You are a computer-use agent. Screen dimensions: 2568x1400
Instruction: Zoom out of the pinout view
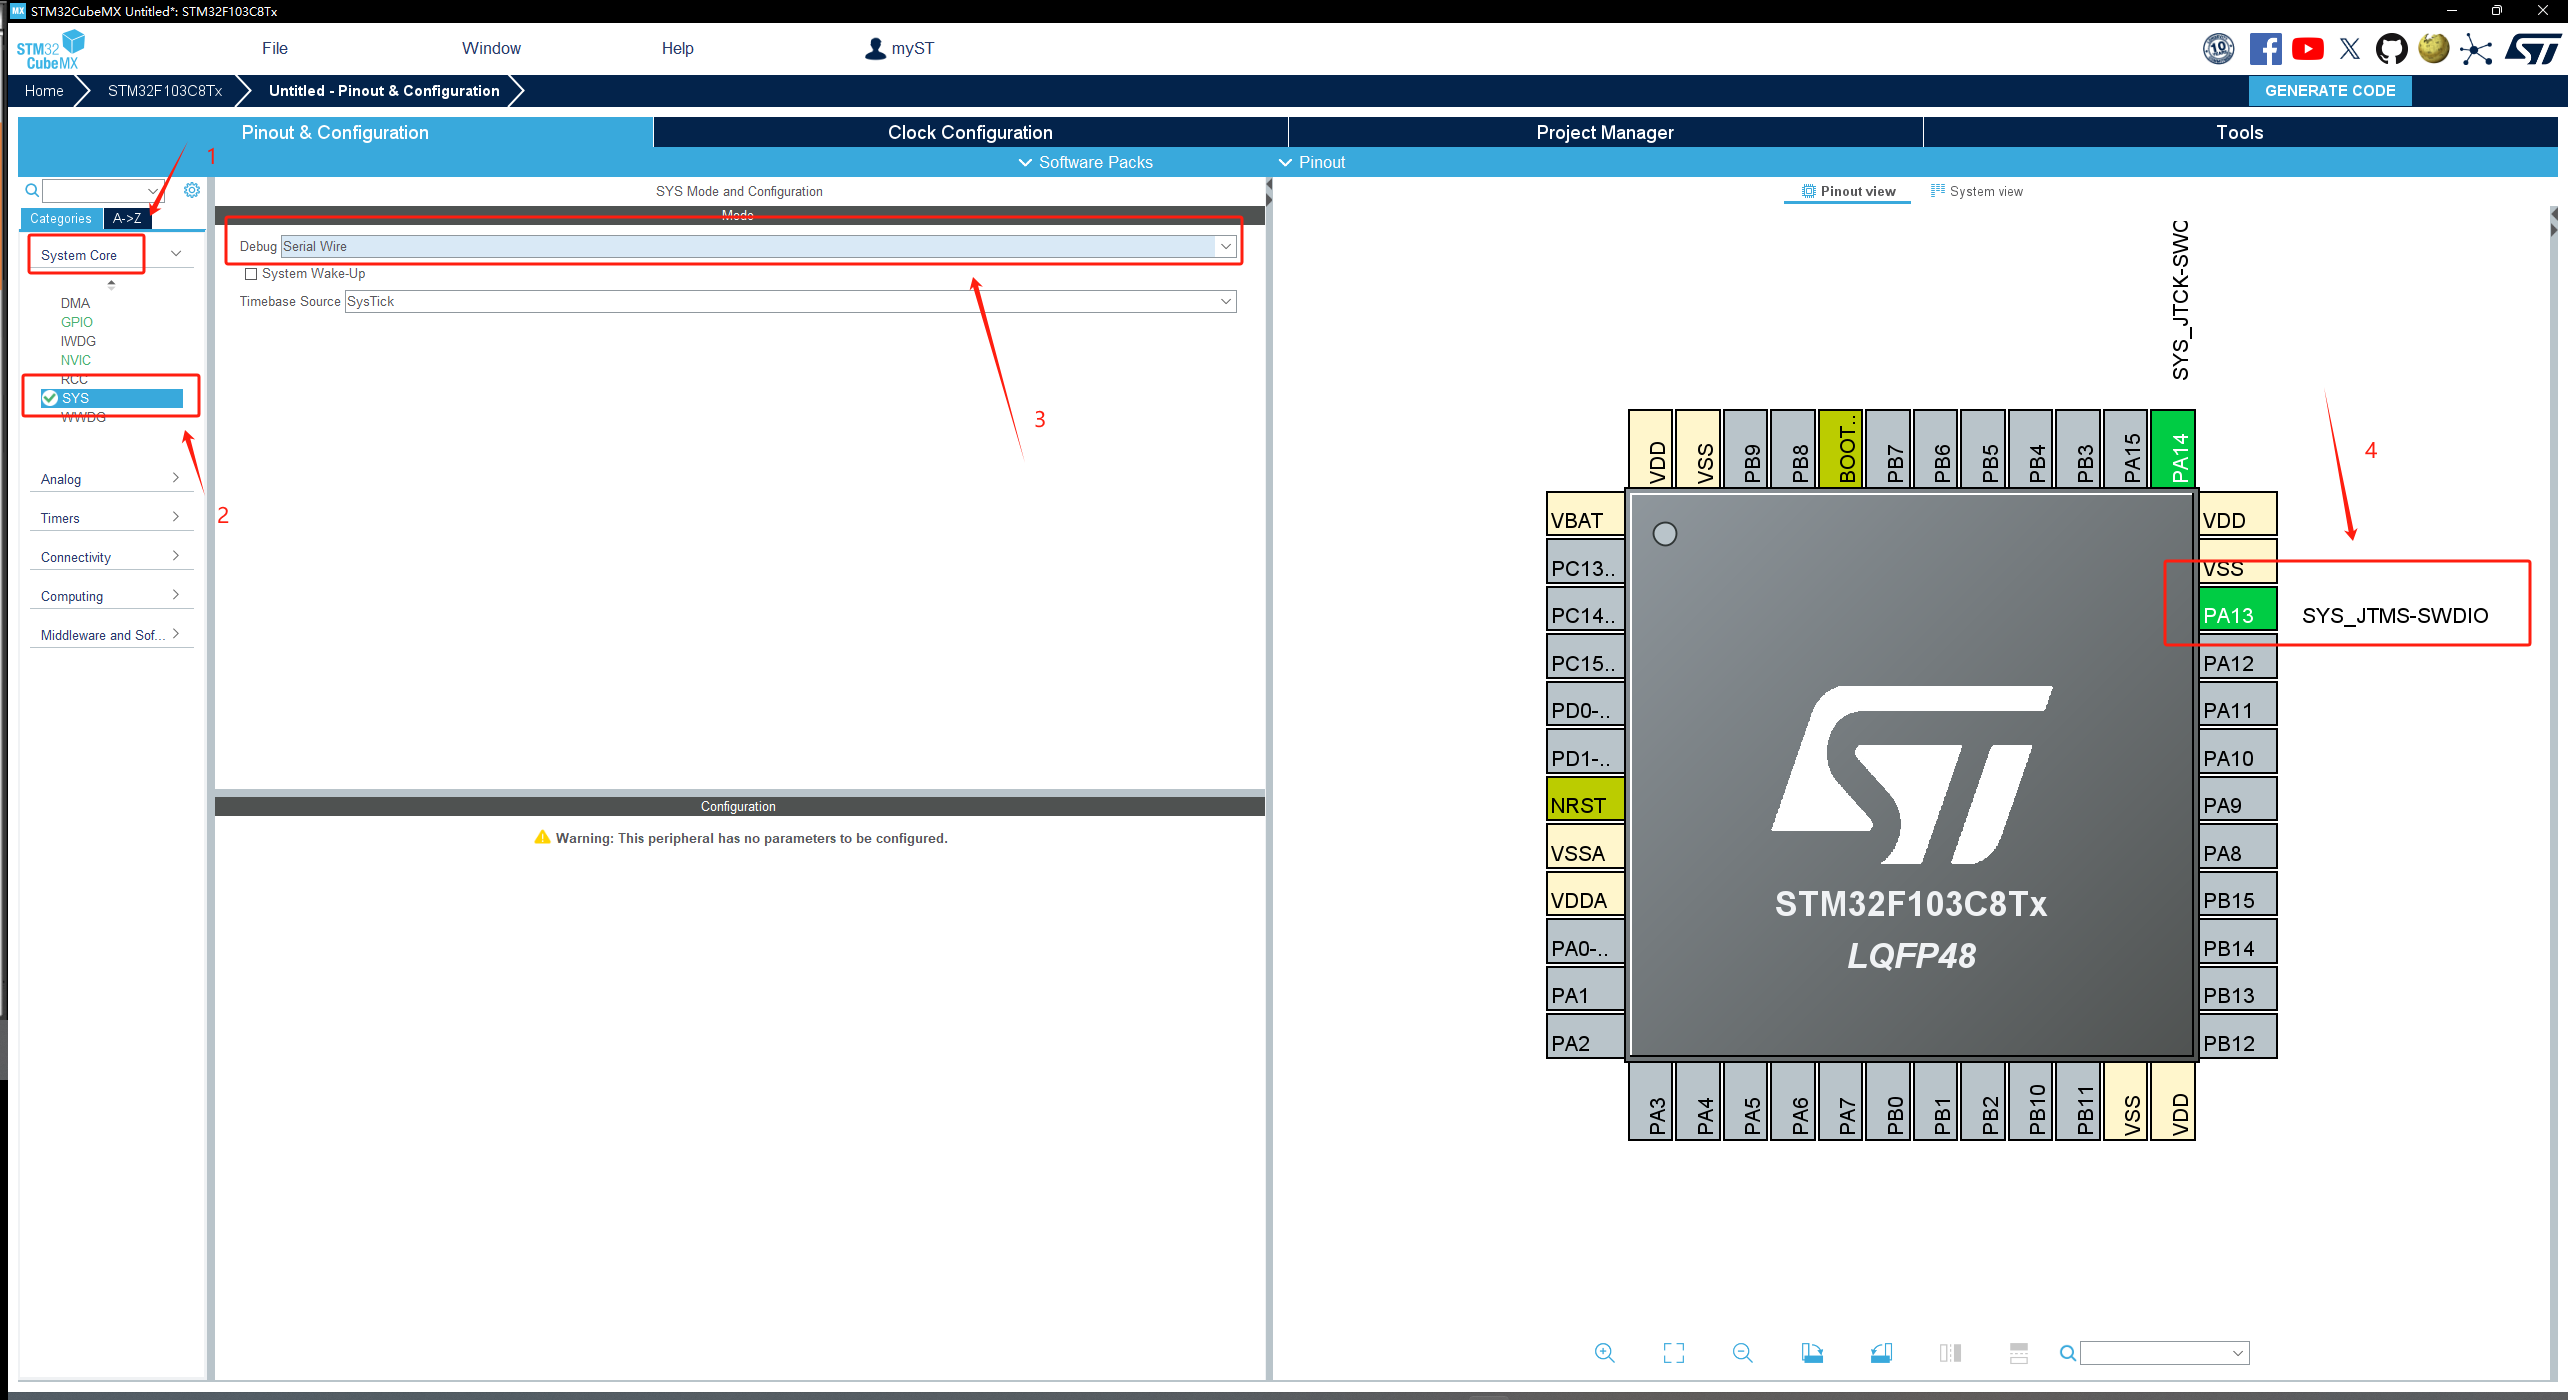coord(1742,1352)
